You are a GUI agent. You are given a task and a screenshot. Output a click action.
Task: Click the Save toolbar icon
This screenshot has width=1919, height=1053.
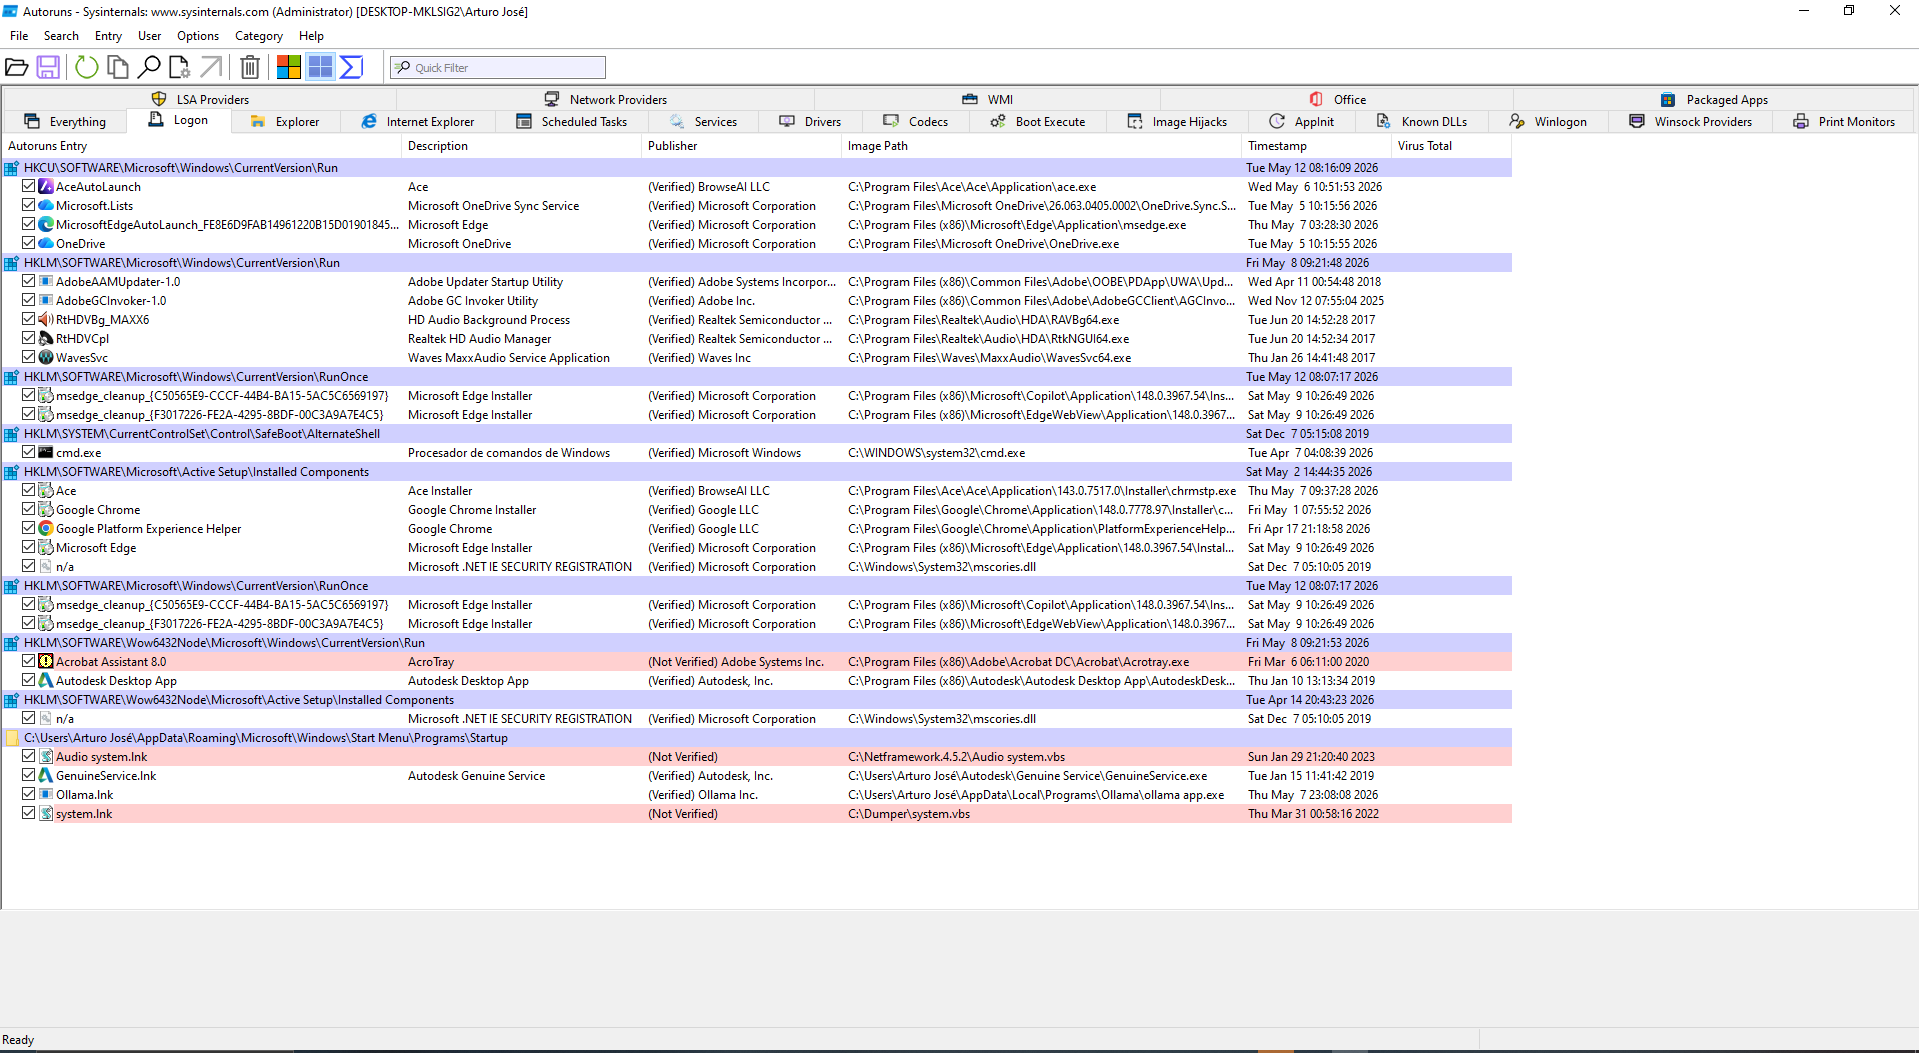click(48, 67)
